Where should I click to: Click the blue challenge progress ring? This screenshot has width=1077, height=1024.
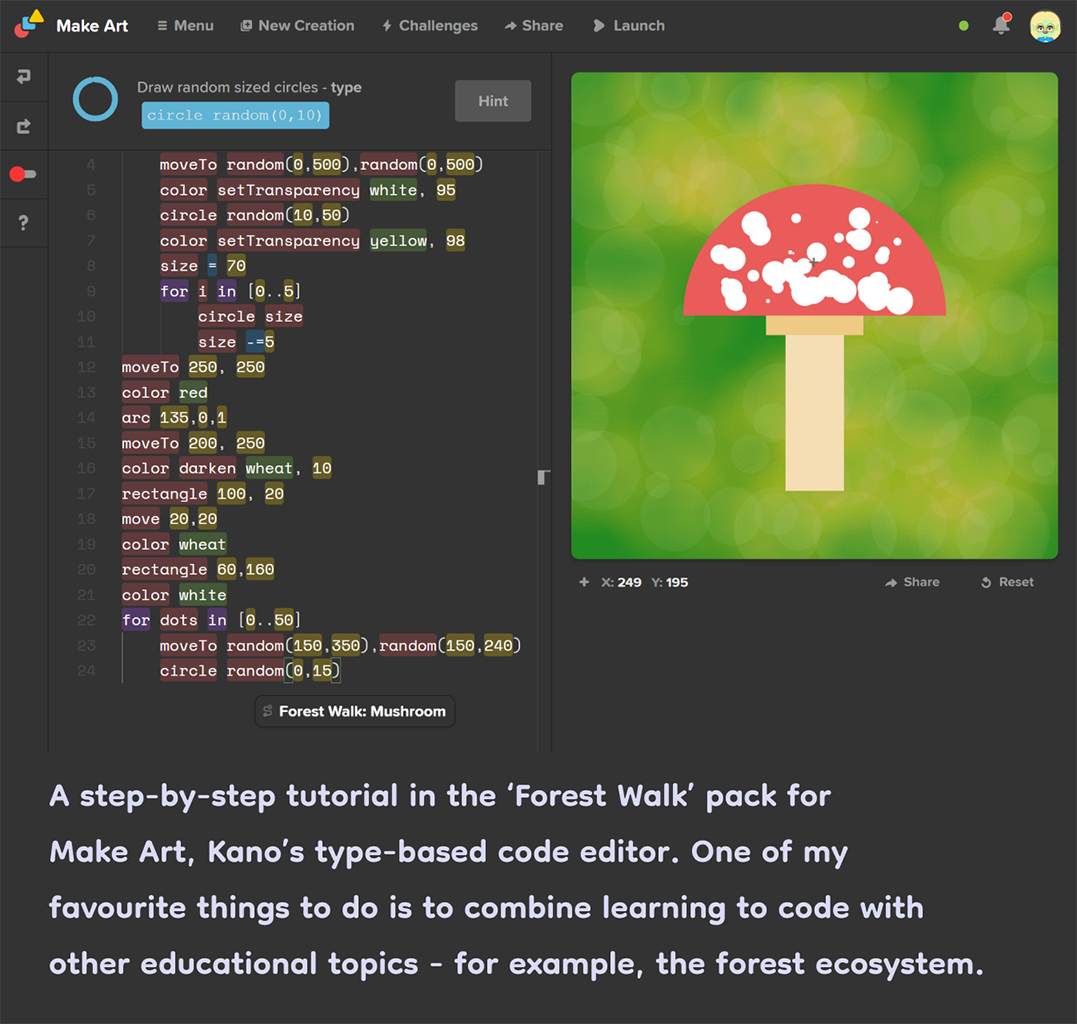click(96, 100)
